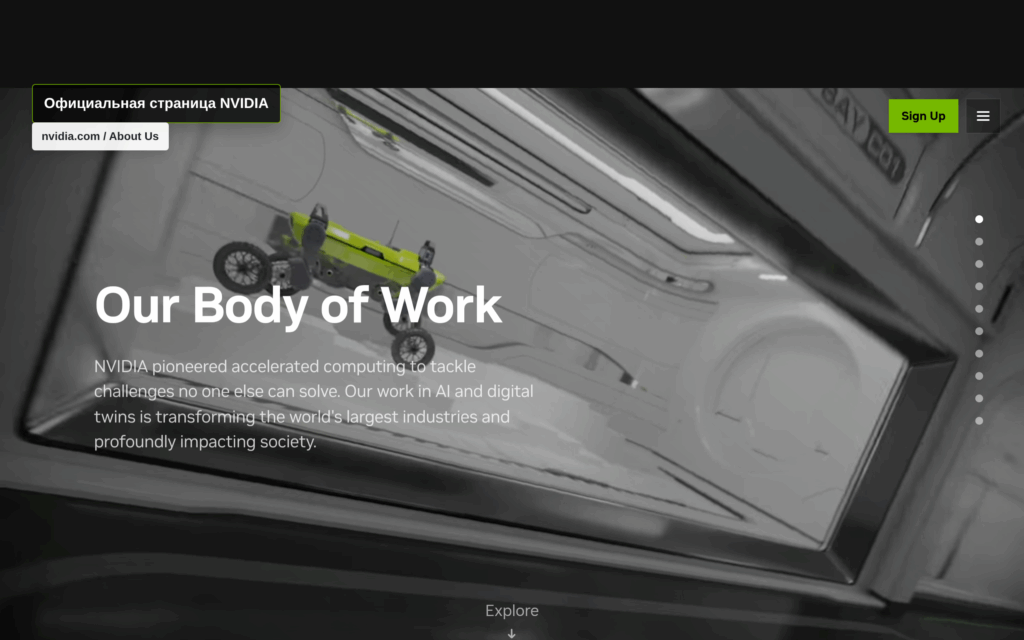Click the nvidia.com / About Us breadcrumb
This screenshot has width=1024, height=640.
coord(100,136)
